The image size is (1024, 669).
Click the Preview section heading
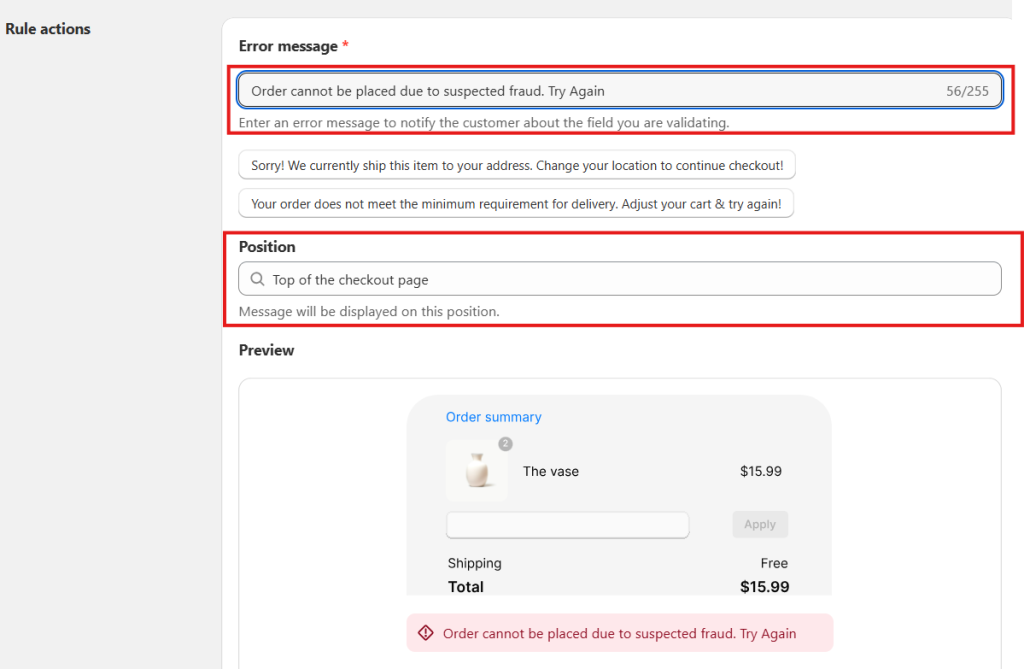pos(266,350)
